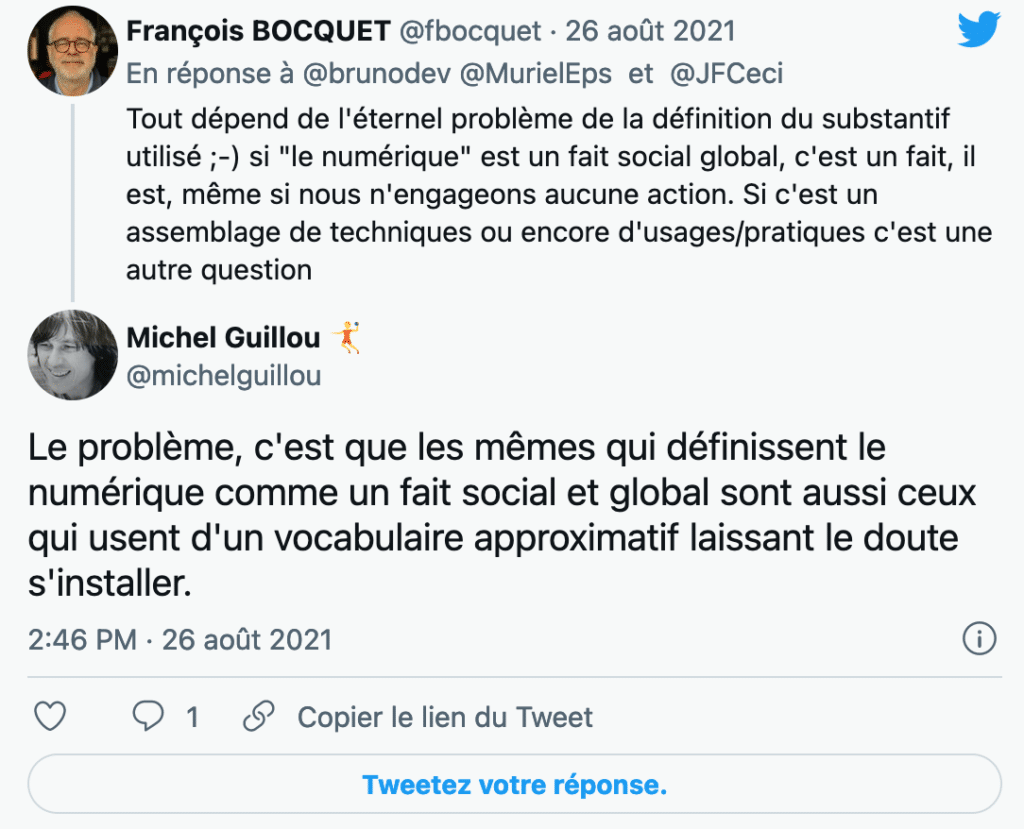The height and width of the screenshot is (829, 1024).
Task: Click the chain link copy icon
Action: pos(259,717)
